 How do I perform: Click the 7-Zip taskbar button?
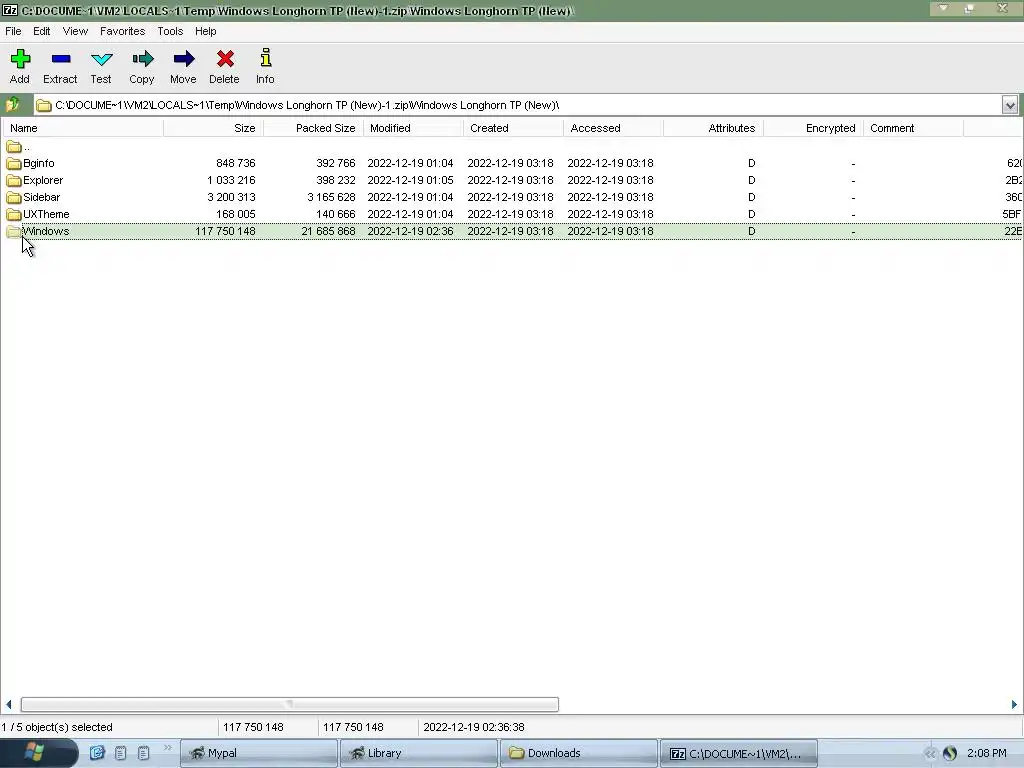[739, 753]
